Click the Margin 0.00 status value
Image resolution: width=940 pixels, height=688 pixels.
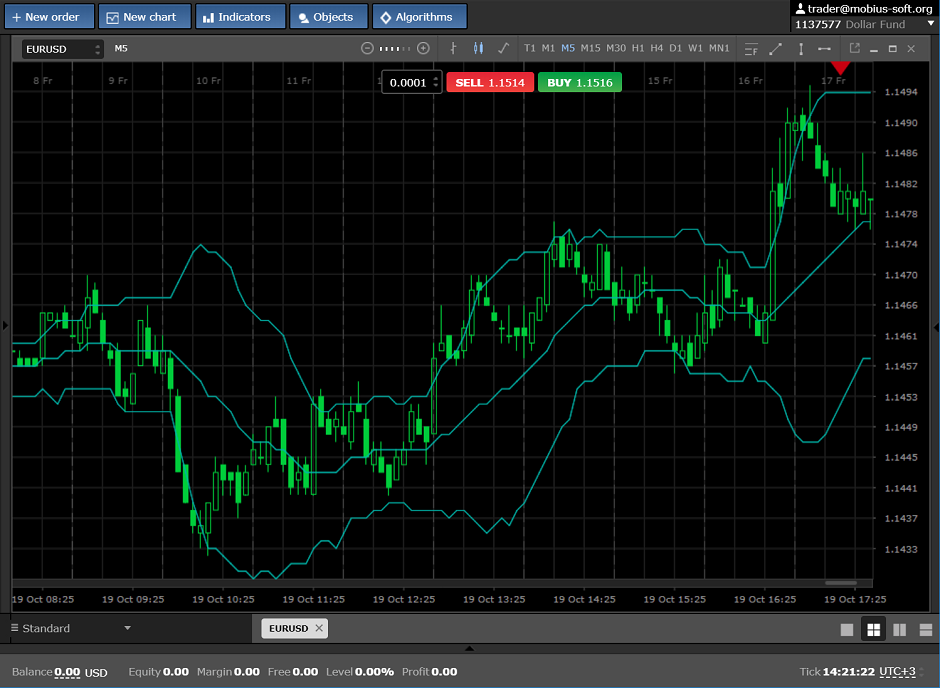pyautogui.click(x=246, y=672)
